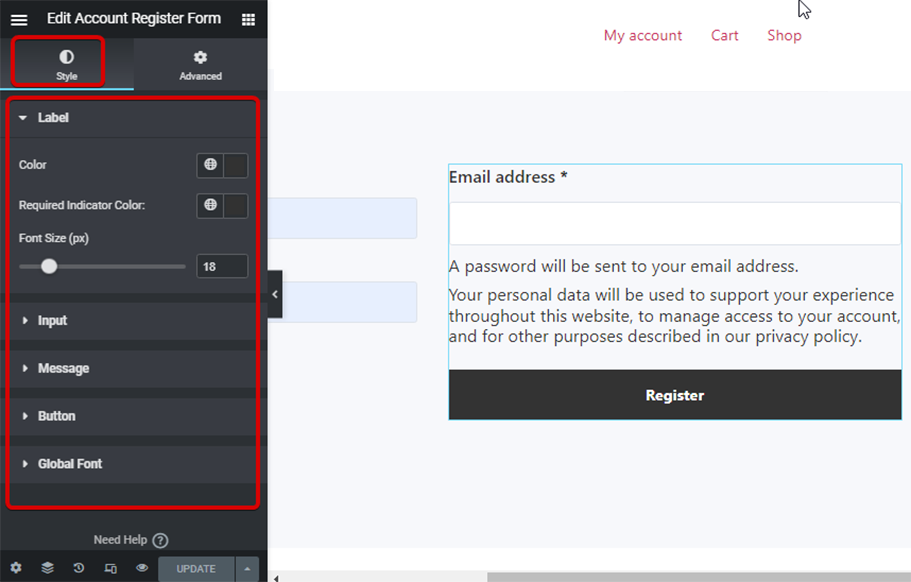The image size is (911, 582).
Task: Expand the Input section
Action: point(52,321)
